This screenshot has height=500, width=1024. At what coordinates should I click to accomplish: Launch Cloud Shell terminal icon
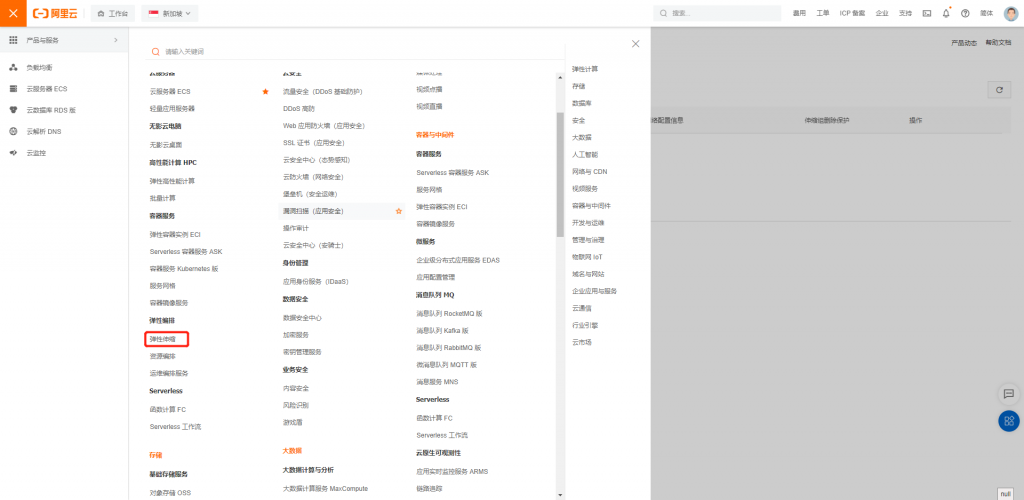(x=927, y=13)
